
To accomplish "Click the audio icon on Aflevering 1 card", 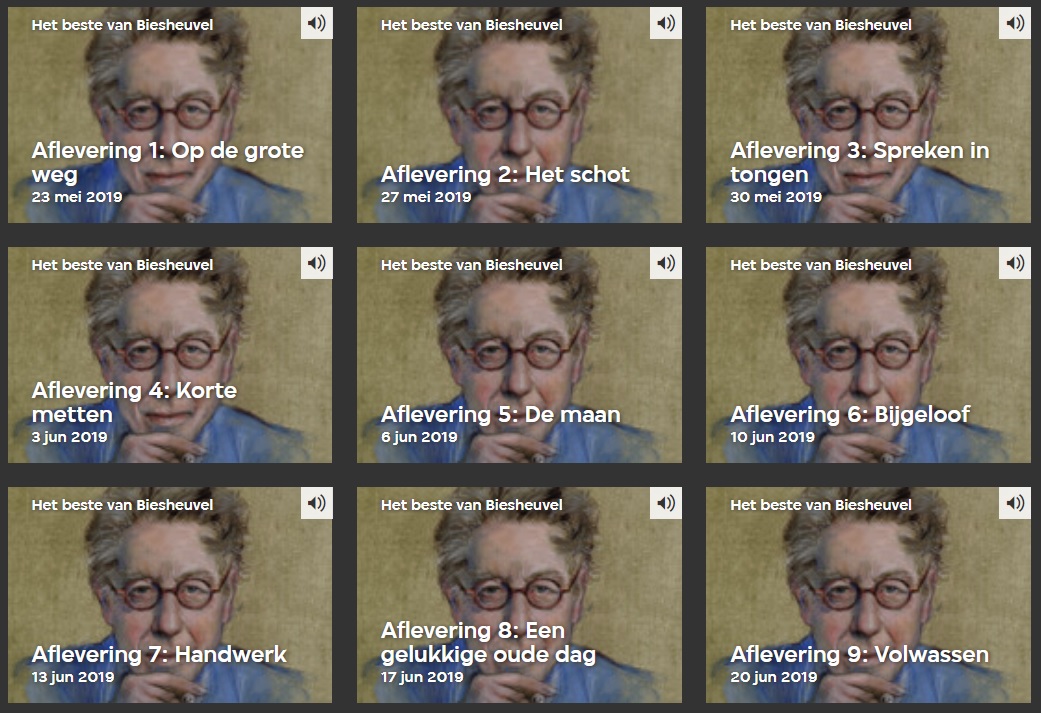I will [x=317, y=23].
